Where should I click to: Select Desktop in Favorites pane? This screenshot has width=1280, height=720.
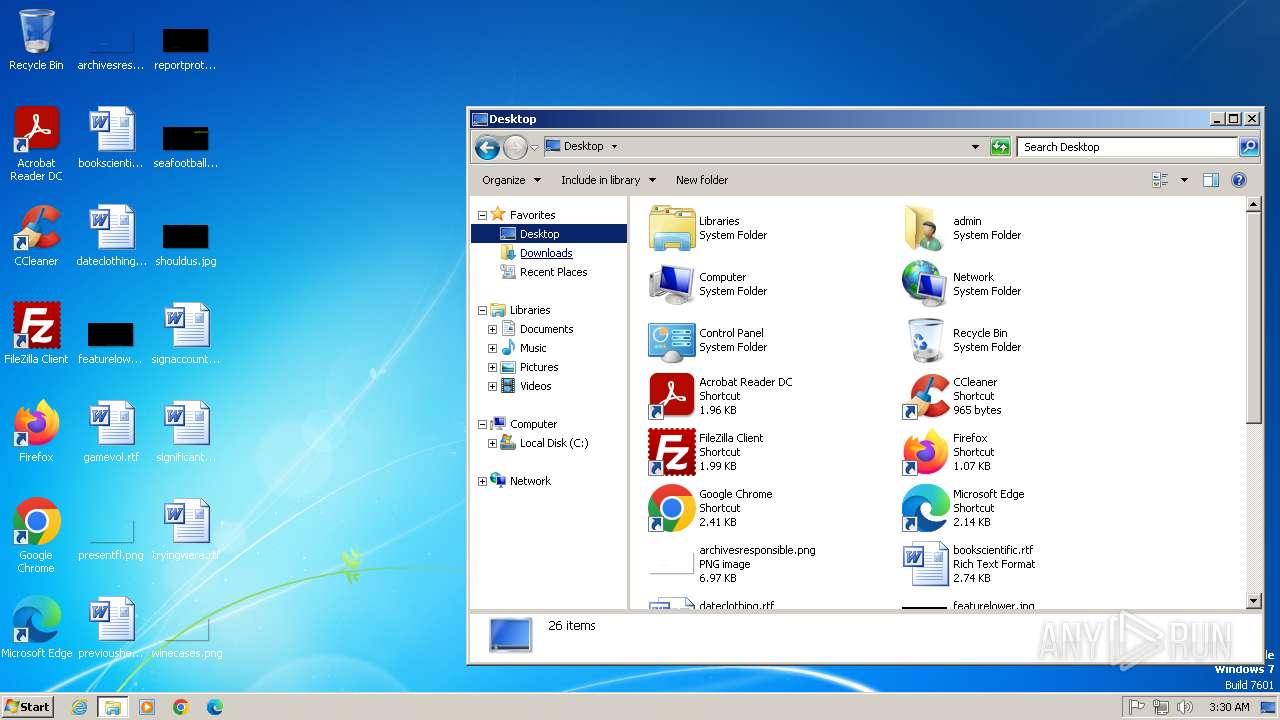click(549, 234)
